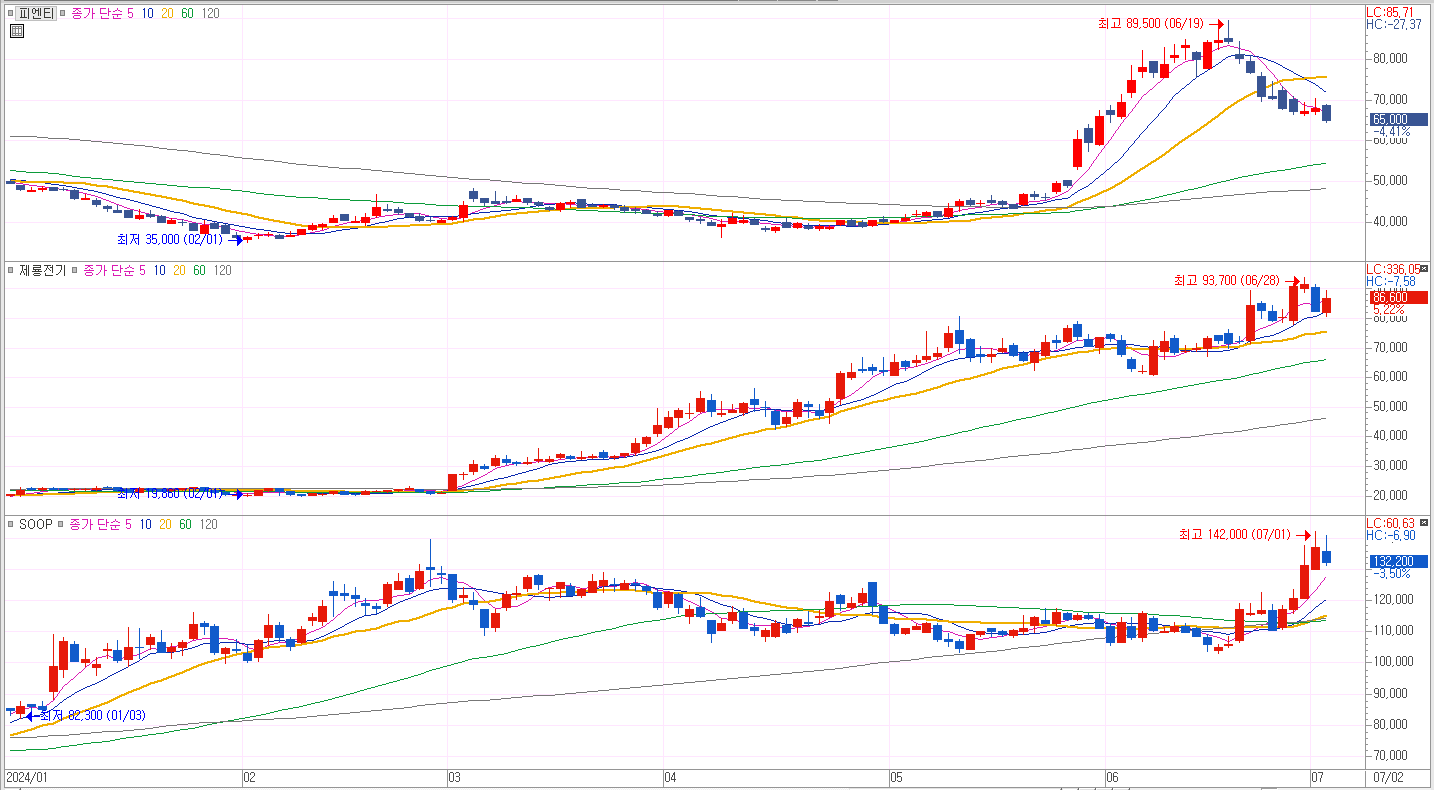Close the 제룡전기 chart panel with its X icon
The image size is (1434, 790).
1425,269
